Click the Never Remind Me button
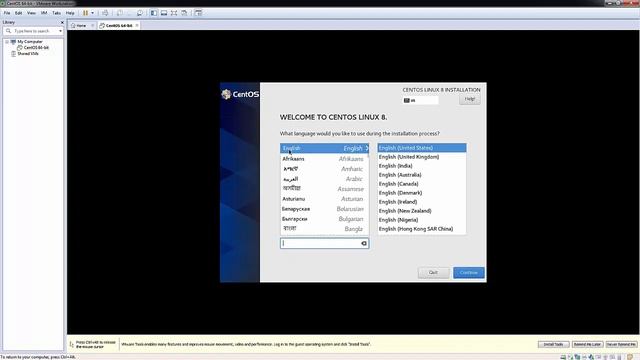Viewport: 640px width, 360px height. click(621, 344)
